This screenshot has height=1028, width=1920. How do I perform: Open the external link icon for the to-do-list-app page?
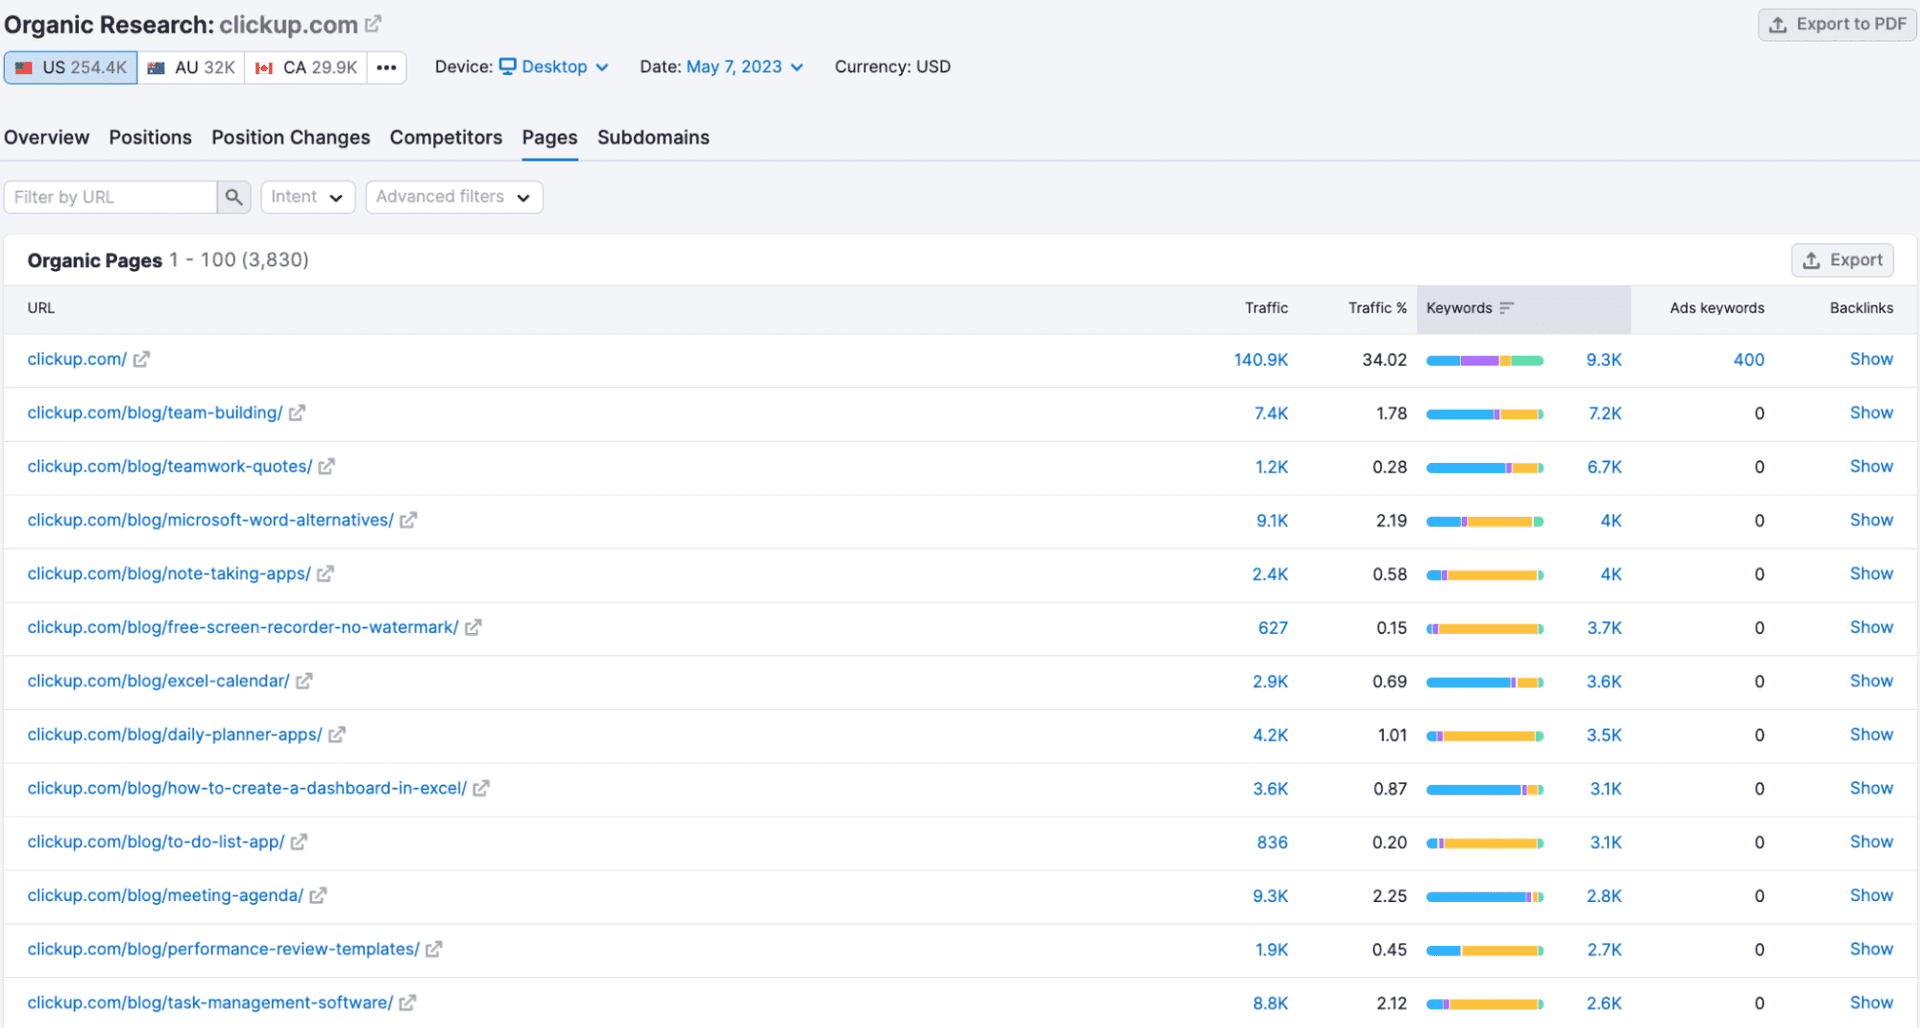point(299,842)
